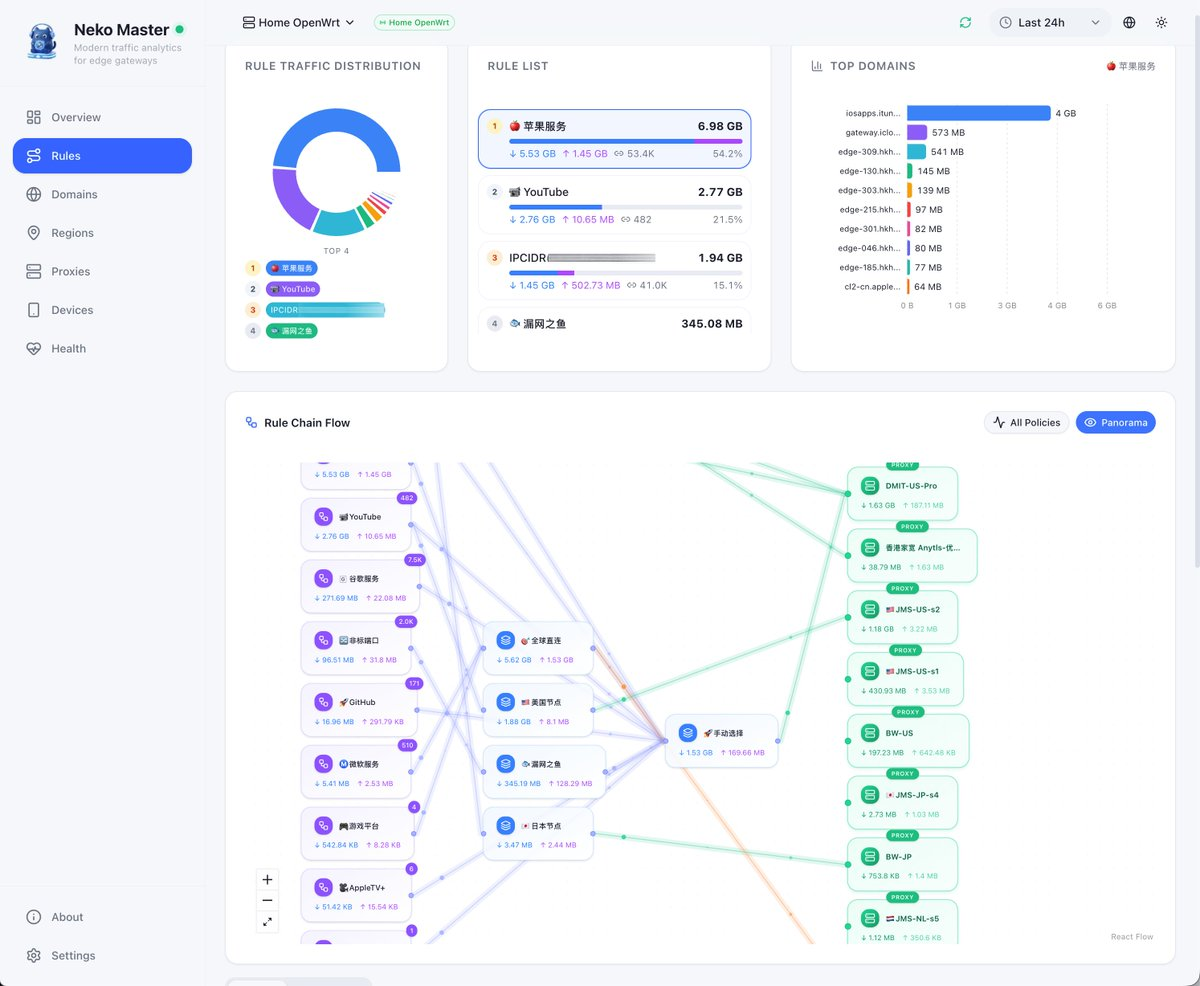The height and width of the screenshot is (986, 1200).
Task: Select the 日本节点 group node
Action: tap(538, 834)
